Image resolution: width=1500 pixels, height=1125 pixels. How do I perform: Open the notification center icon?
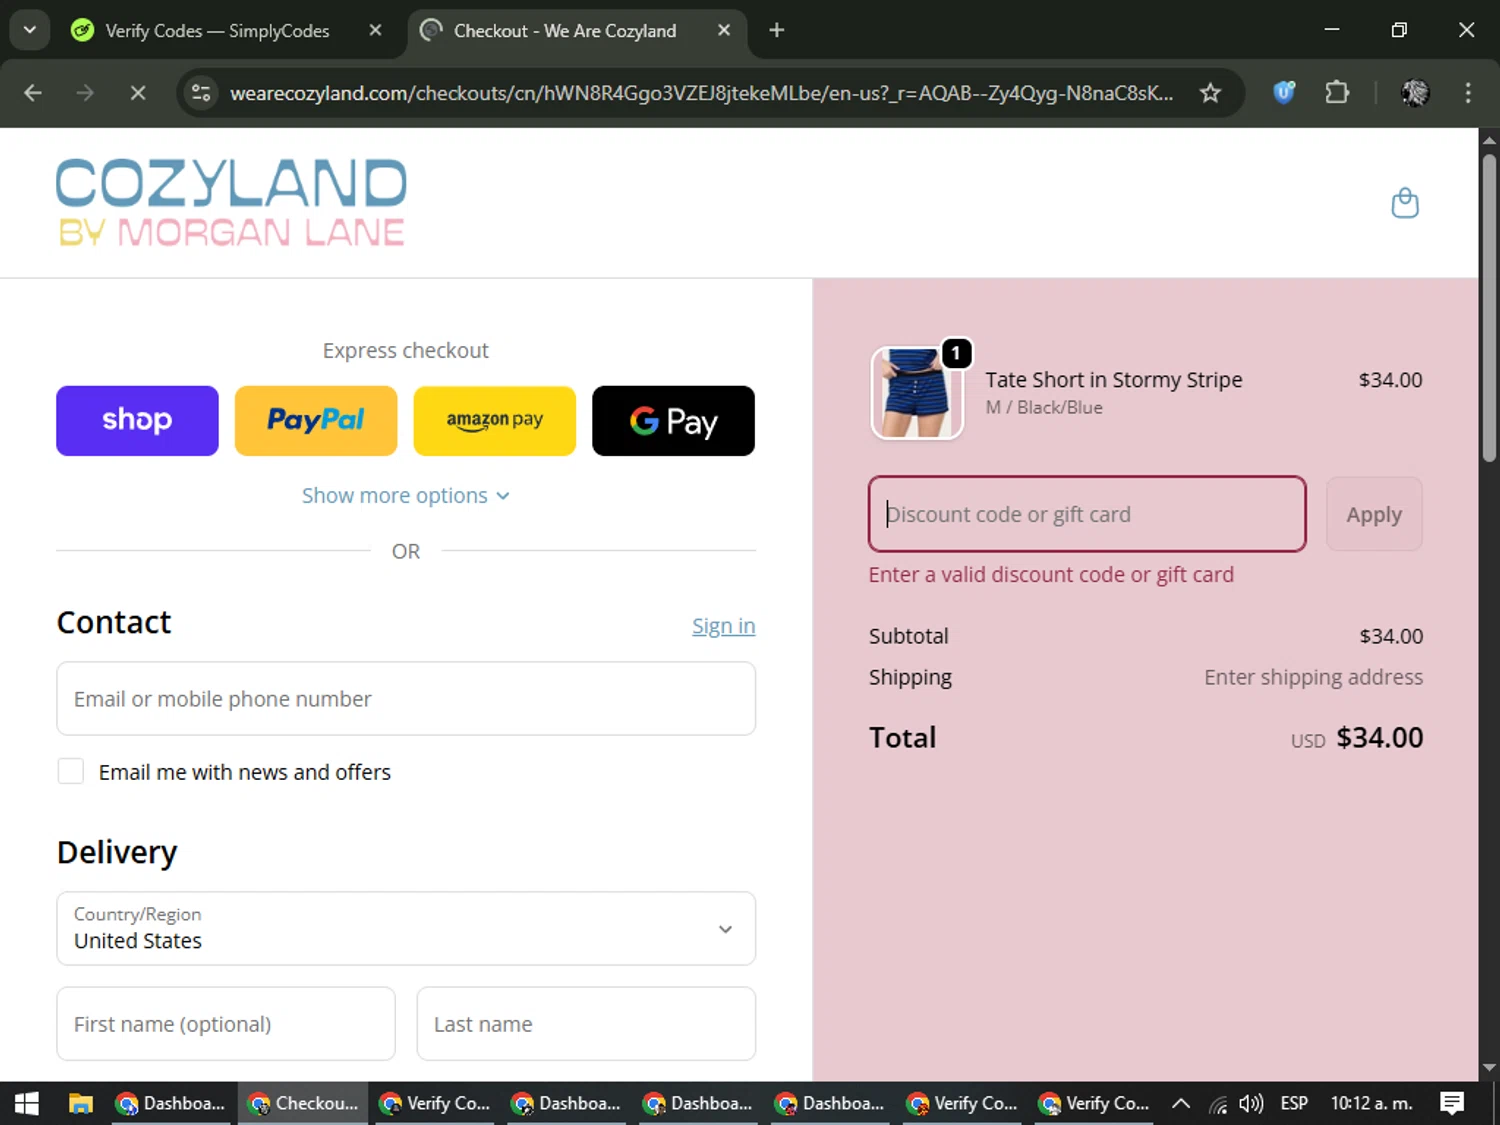[x=1452, y=1103]
